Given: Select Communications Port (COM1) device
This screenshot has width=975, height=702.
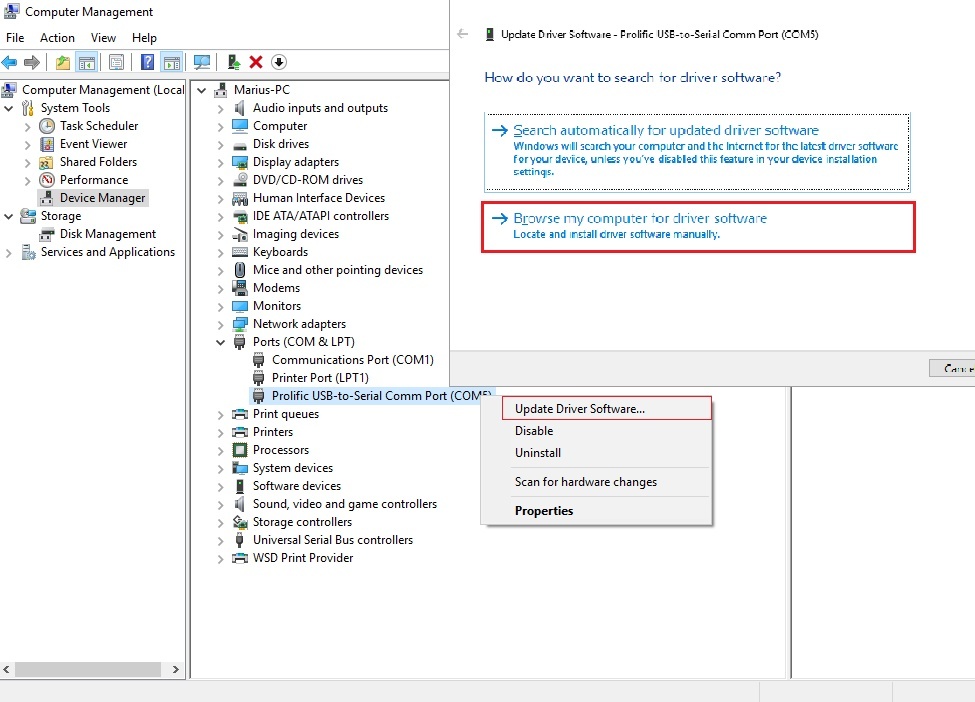Looking at the screenshot, I should point(352,360).
